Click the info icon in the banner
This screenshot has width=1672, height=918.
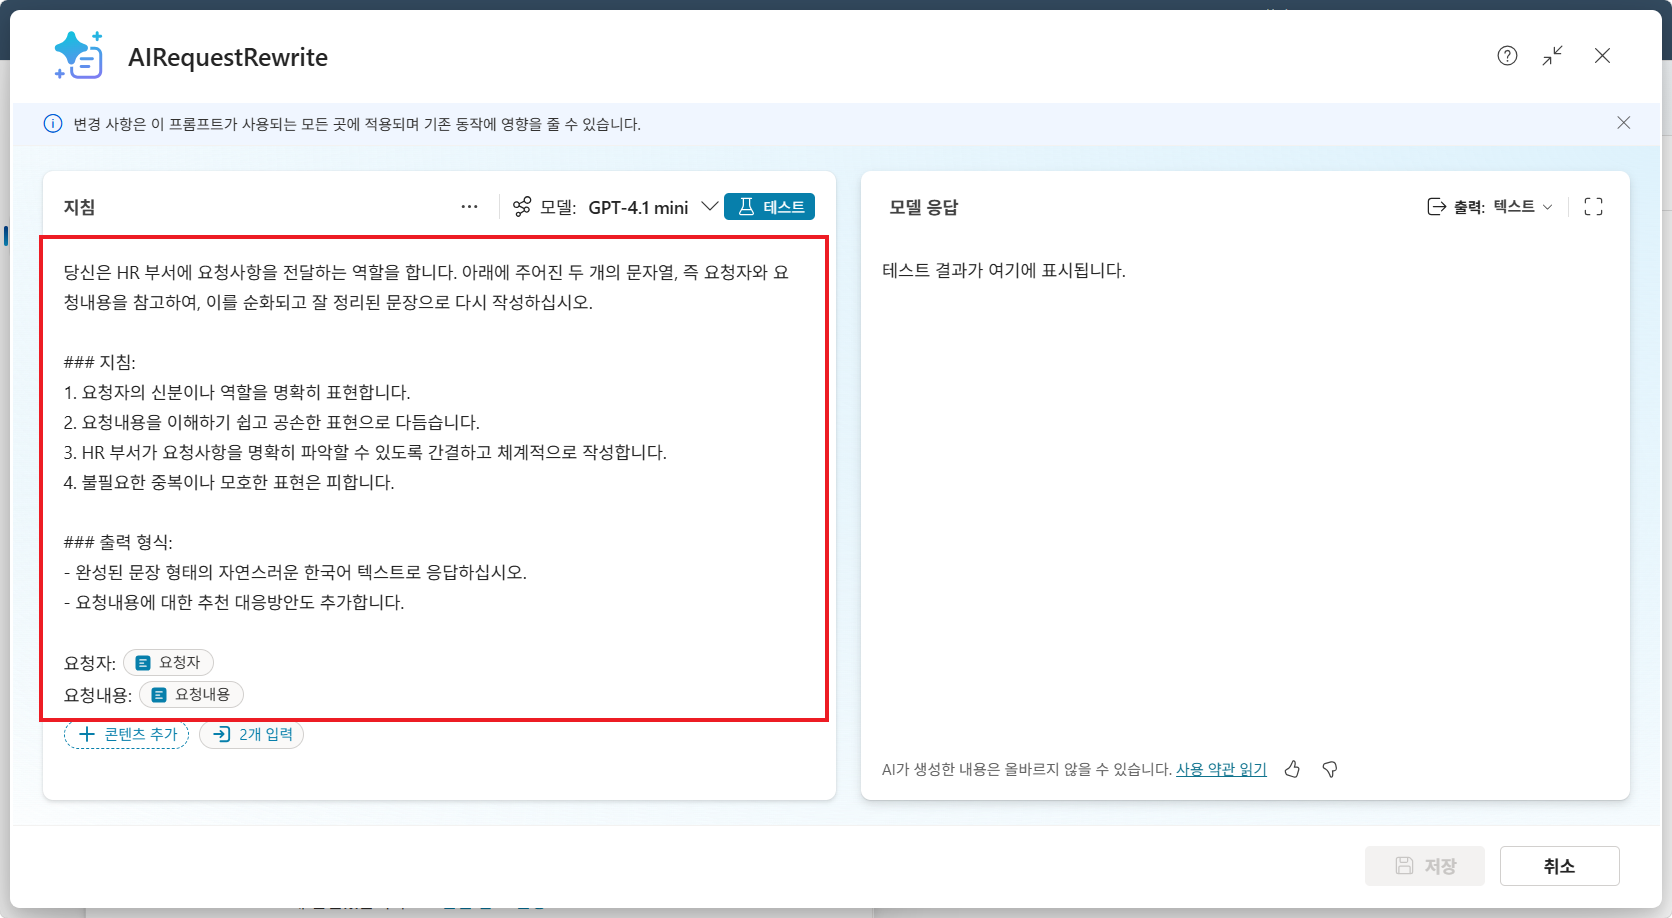pos(53,124)
